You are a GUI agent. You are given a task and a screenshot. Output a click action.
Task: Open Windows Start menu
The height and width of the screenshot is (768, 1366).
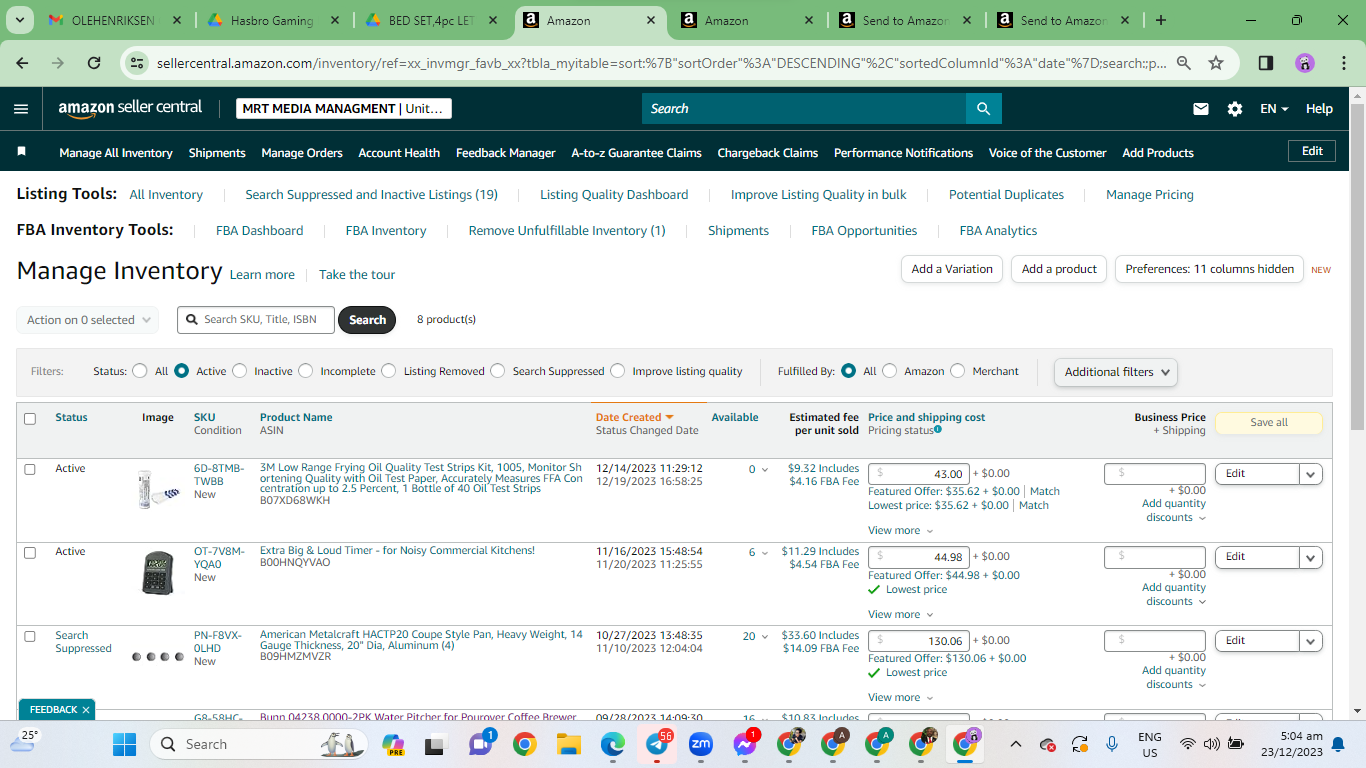tap(124, 744)
